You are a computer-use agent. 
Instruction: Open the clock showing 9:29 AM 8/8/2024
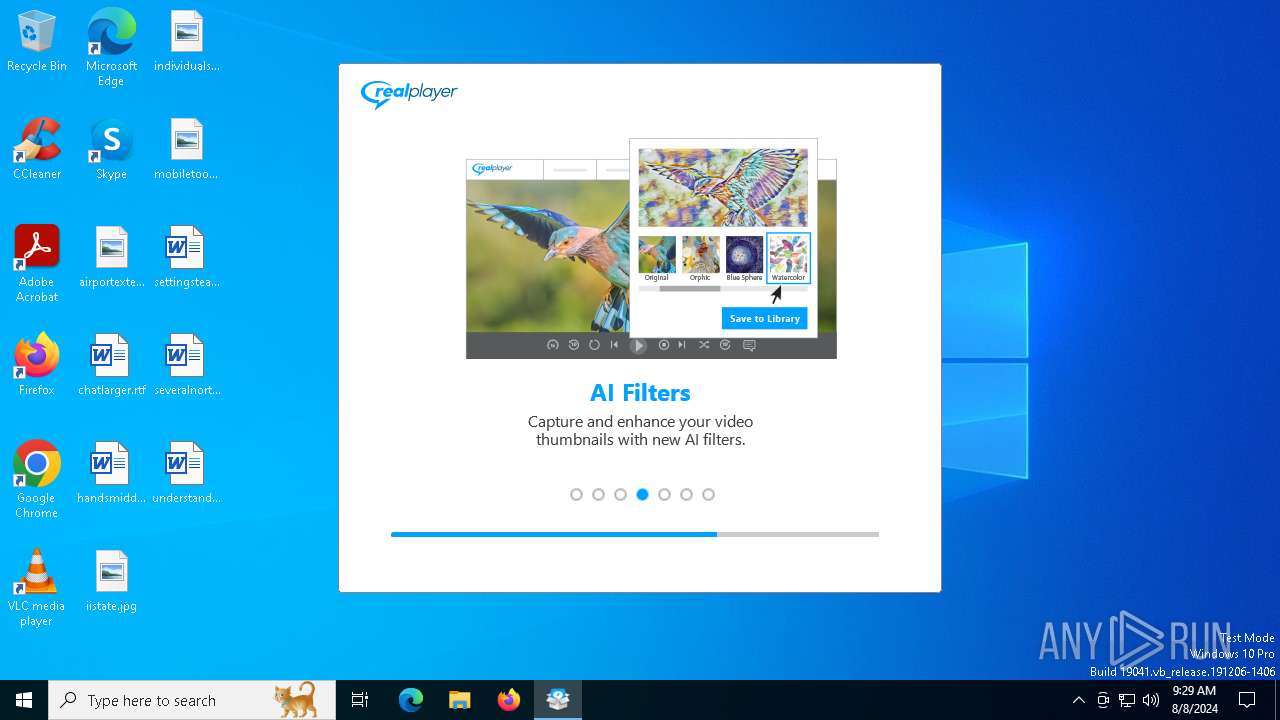click(1193, 700)
